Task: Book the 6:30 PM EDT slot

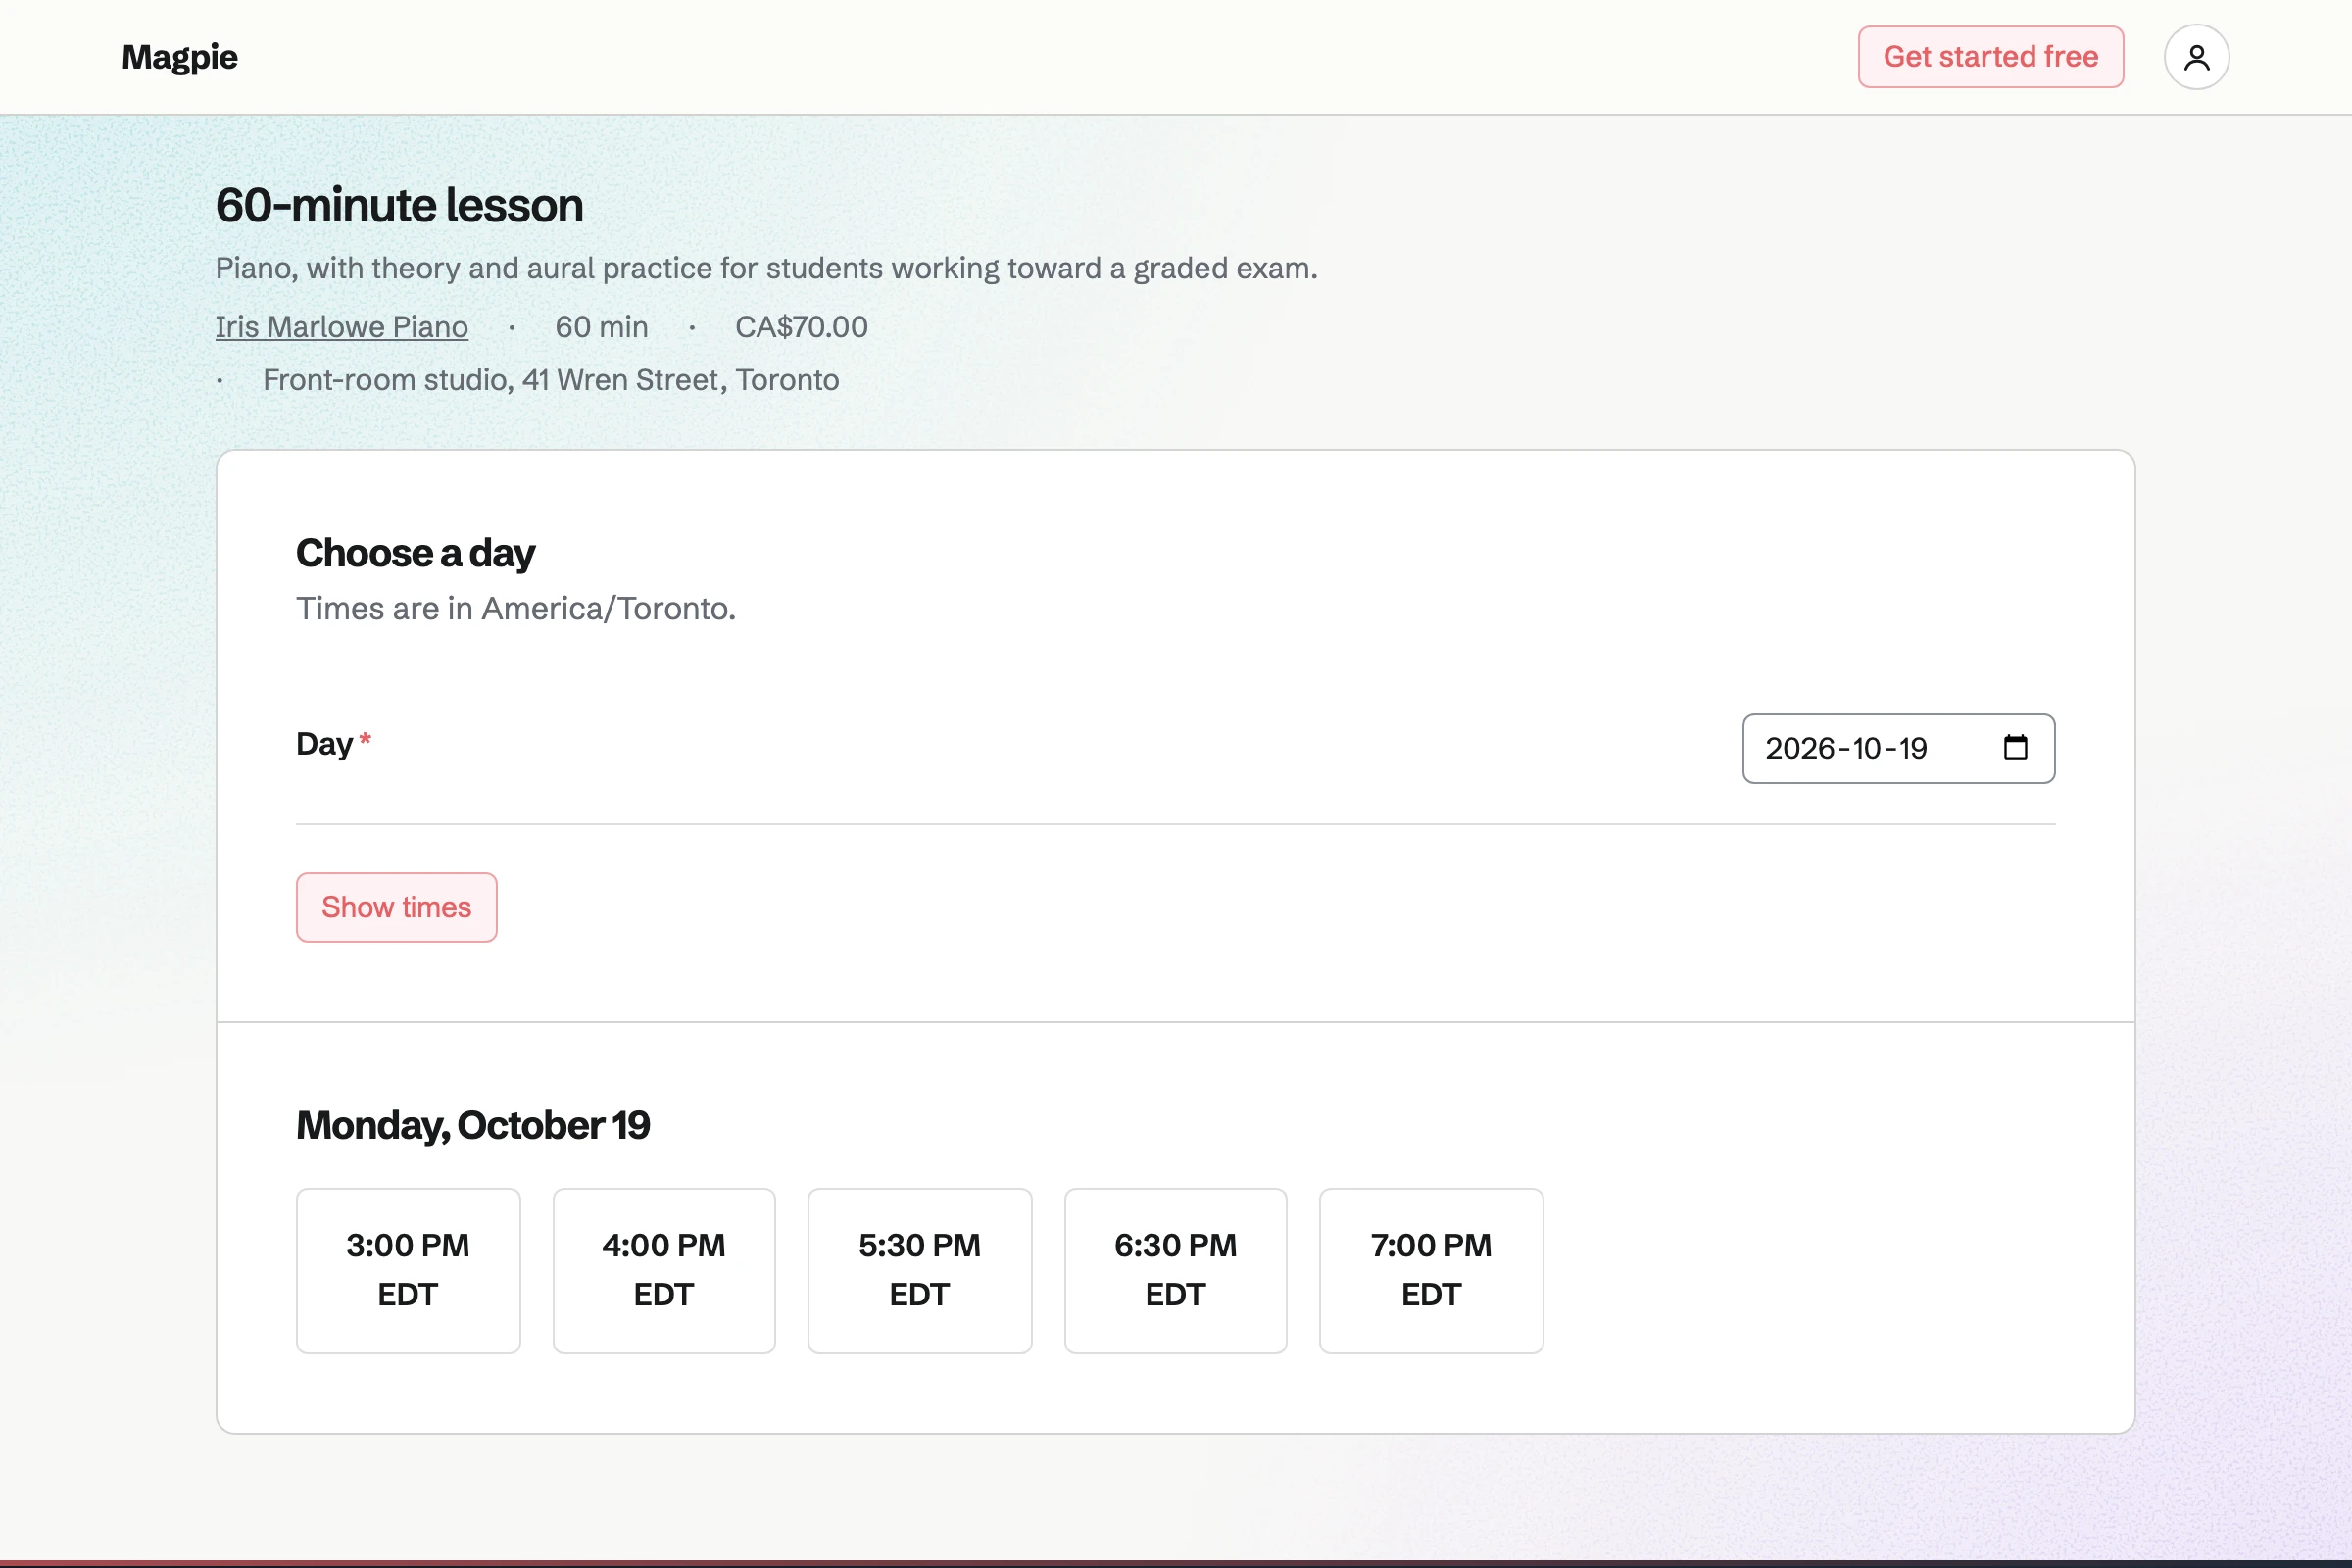Action: [1175, 1270]
